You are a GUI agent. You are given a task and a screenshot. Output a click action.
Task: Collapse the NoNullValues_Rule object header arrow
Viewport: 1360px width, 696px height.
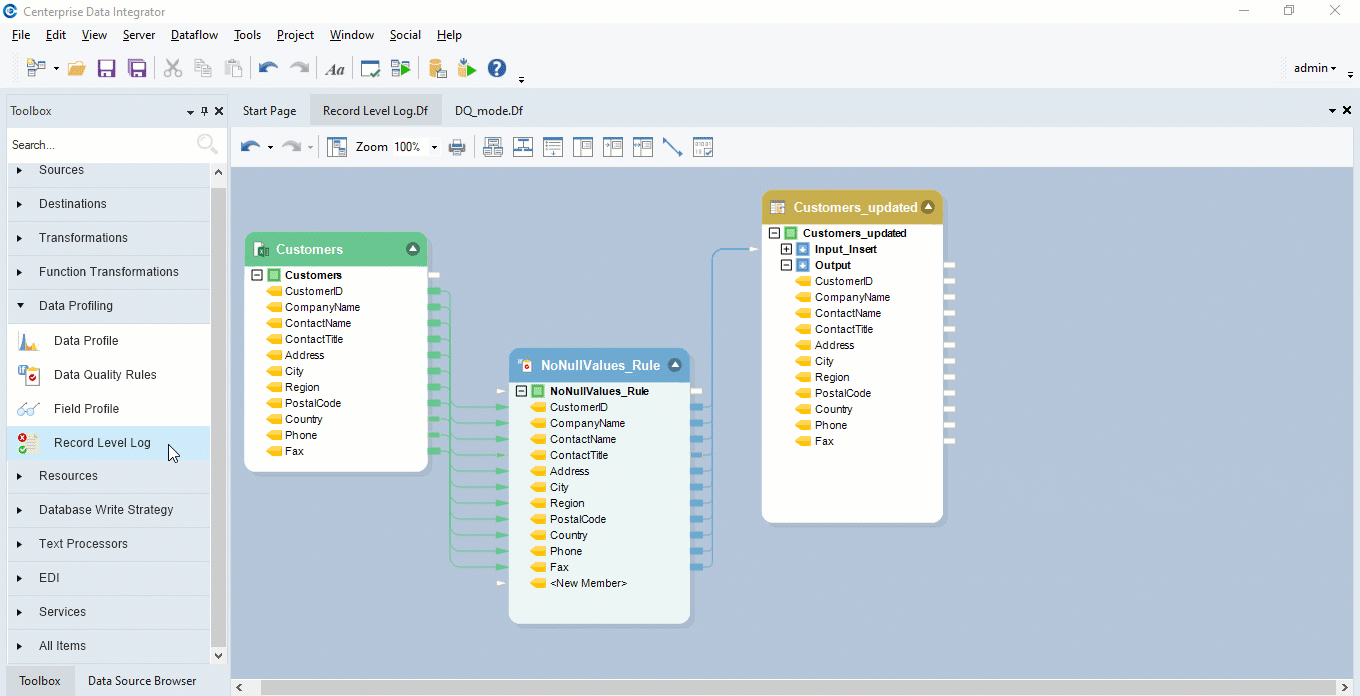pos(675,365)
